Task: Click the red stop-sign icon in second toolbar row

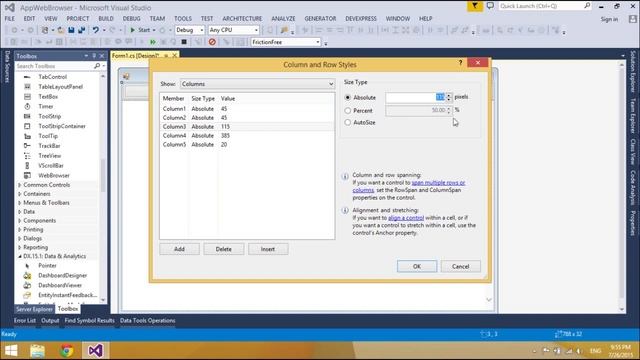Action: (212, 42)
